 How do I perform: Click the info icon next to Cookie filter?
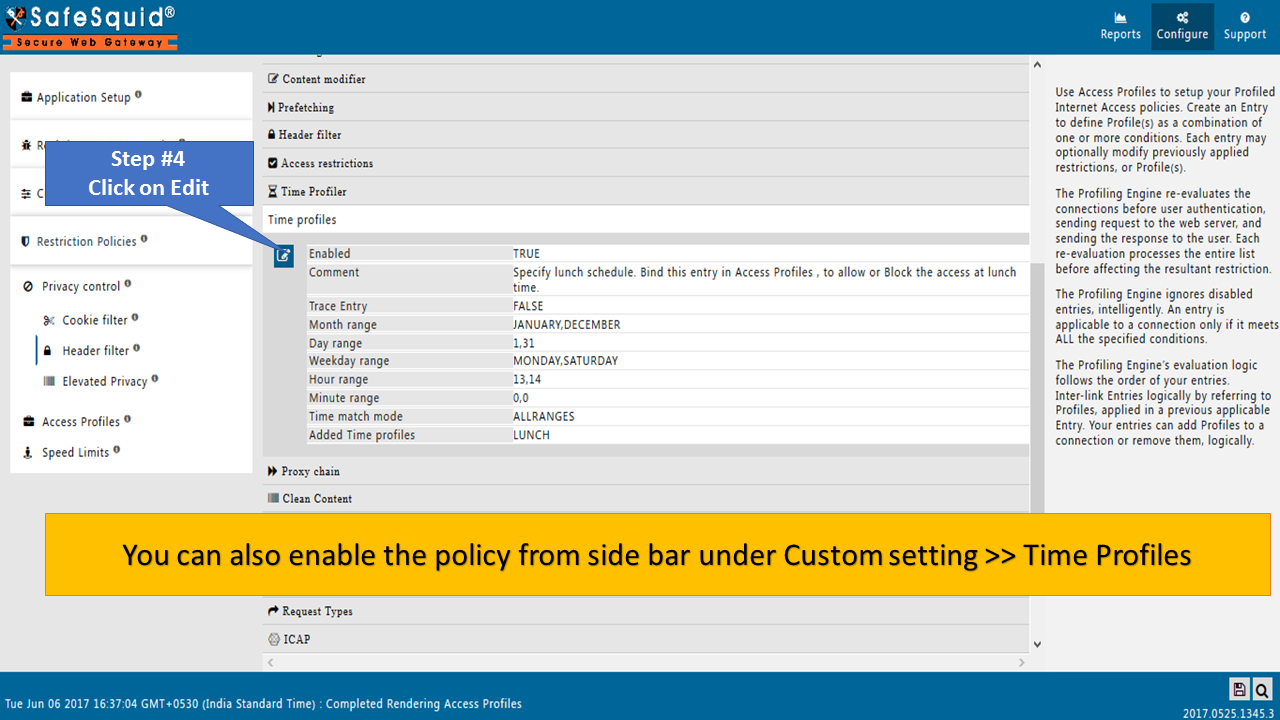pos(135,318)
